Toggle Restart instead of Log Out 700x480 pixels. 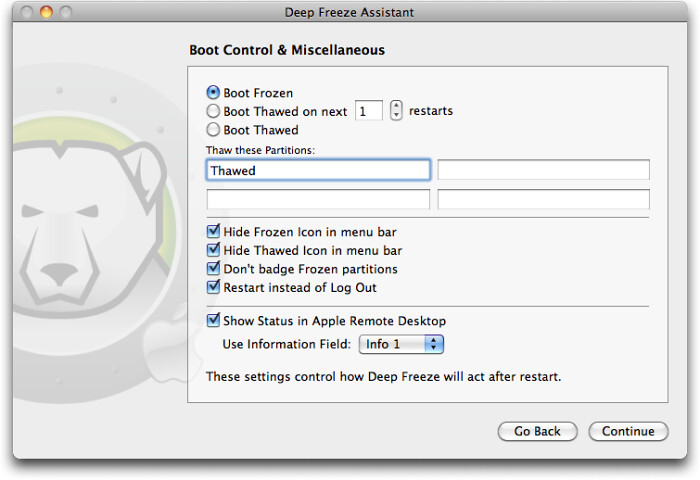[213, 288]
